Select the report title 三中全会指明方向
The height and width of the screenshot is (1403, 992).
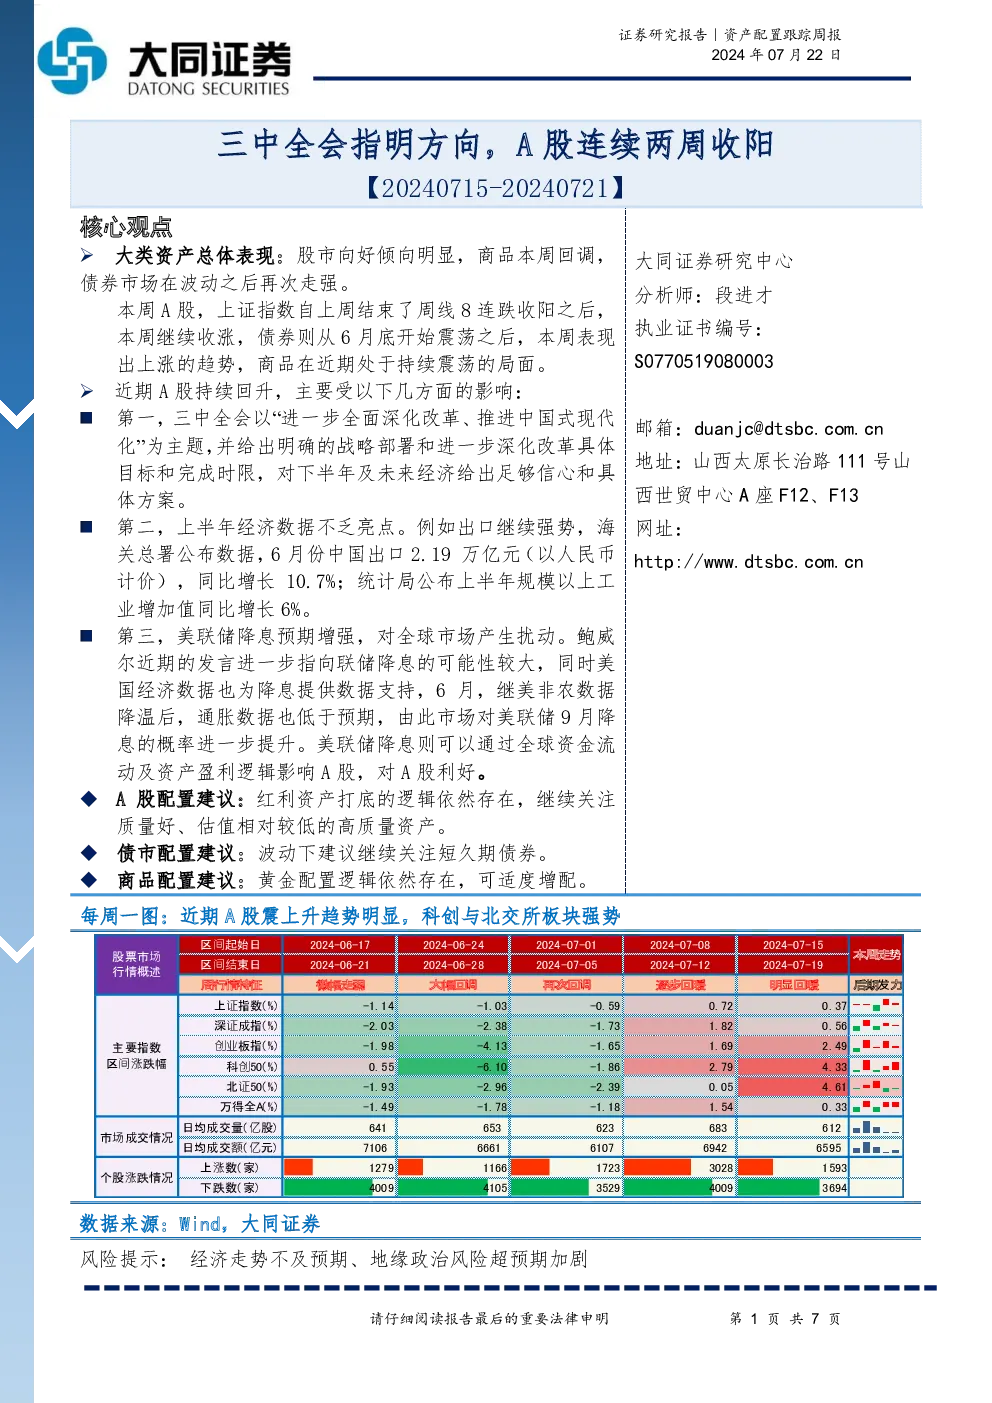[x=350, y=145]
